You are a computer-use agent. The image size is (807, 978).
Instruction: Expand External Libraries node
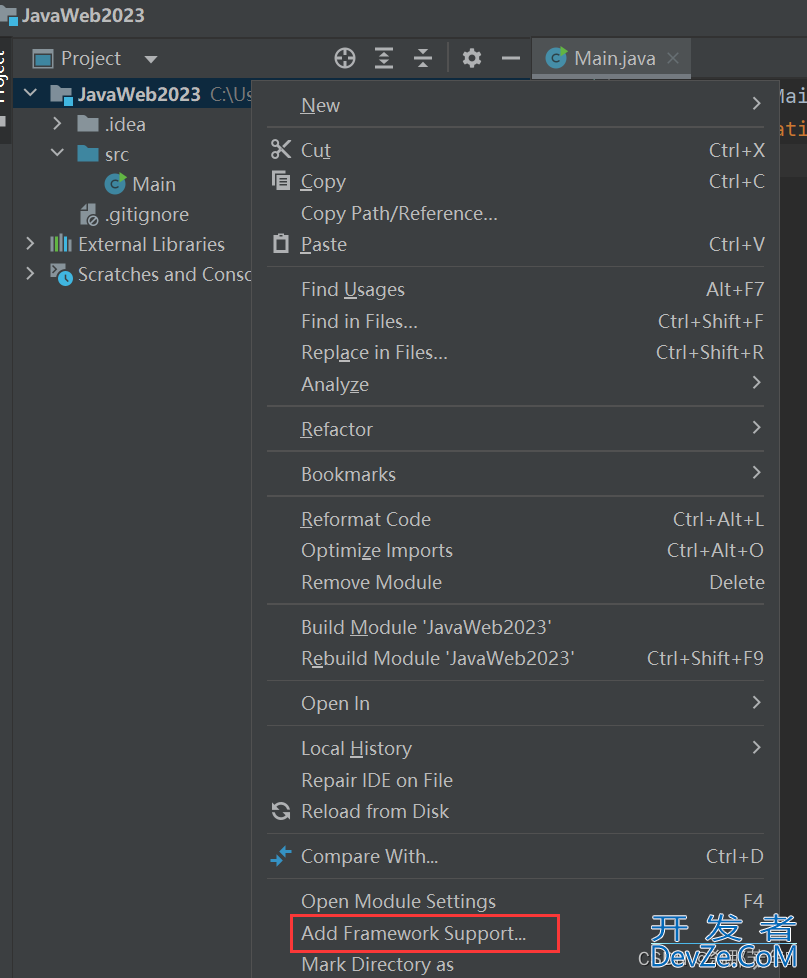pyautogui.click(x=30, y=244)
